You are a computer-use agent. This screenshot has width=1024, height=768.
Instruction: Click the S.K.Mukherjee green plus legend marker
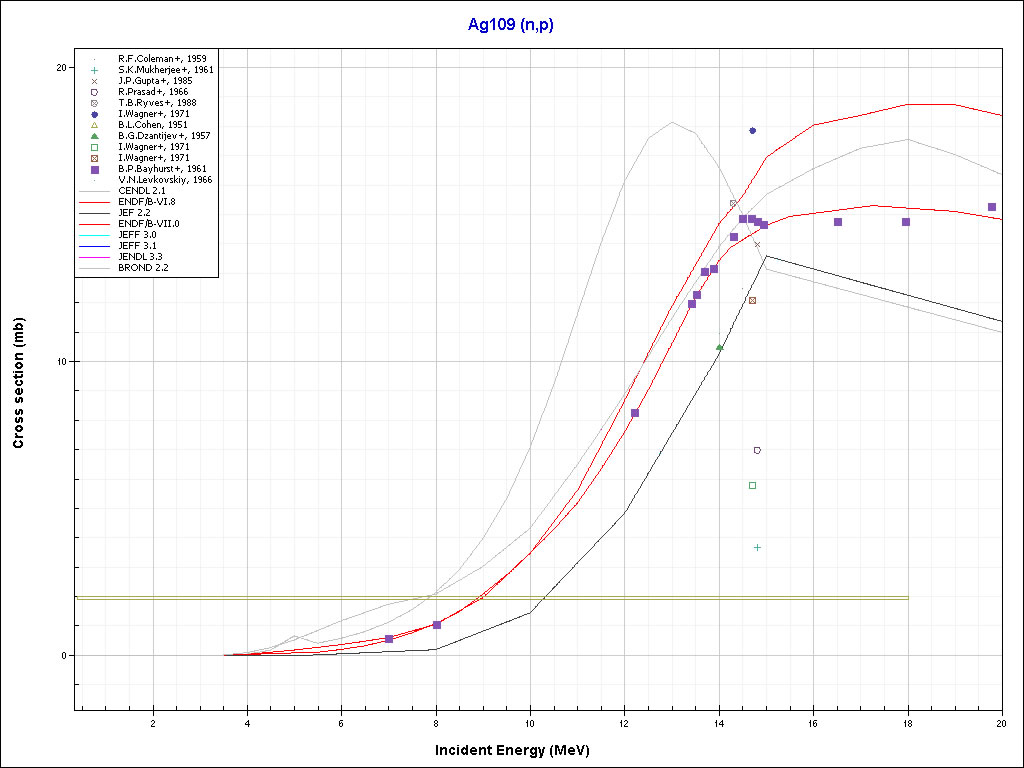94,70
